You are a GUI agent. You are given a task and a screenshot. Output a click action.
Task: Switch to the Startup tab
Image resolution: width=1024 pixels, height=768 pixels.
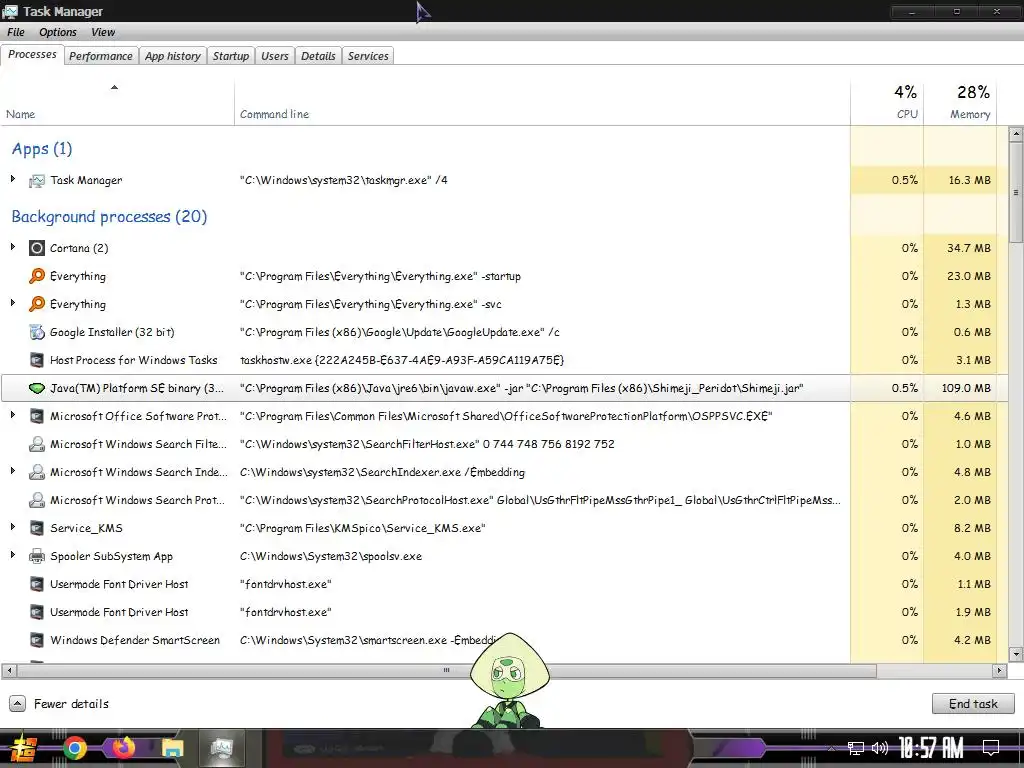point(231,56)
